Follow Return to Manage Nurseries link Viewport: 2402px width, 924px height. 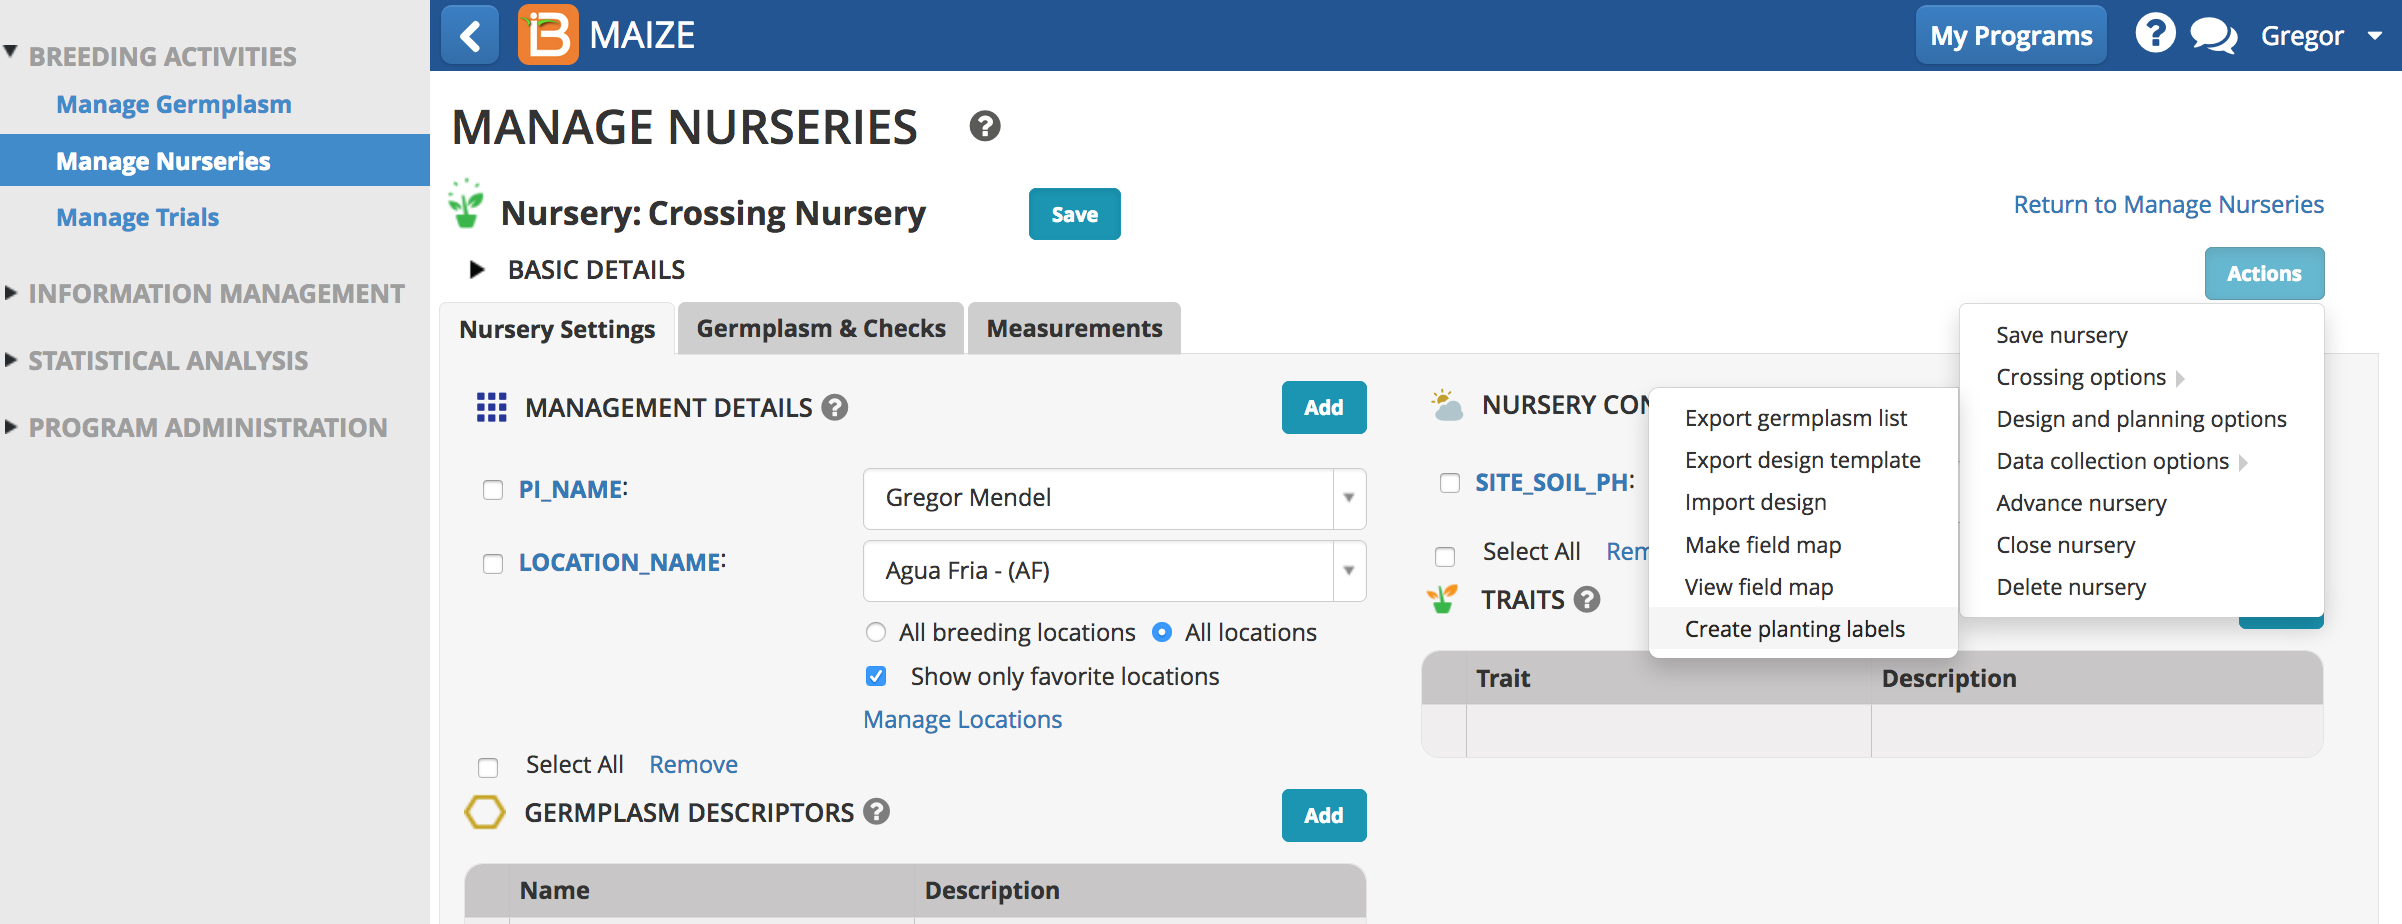pos(2168,204)
